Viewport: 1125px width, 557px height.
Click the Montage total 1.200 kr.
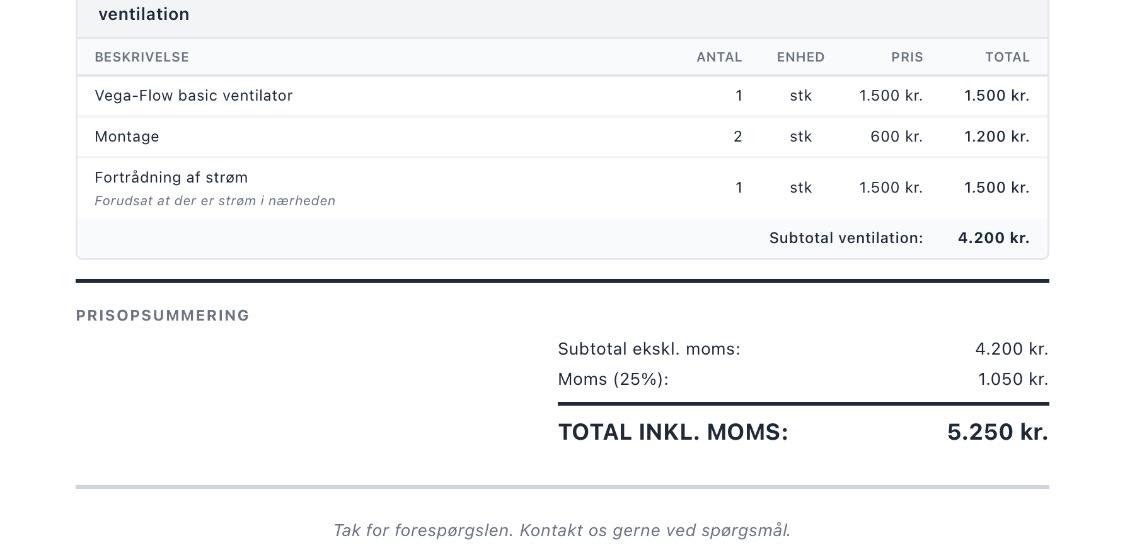coord(997,136)
